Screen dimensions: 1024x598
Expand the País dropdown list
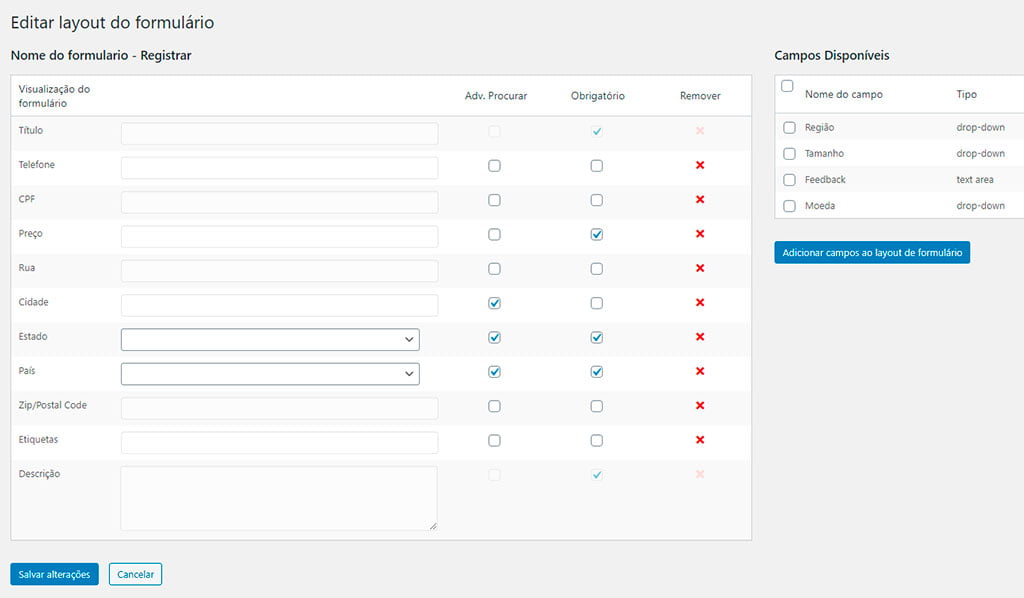click(270, 374)
